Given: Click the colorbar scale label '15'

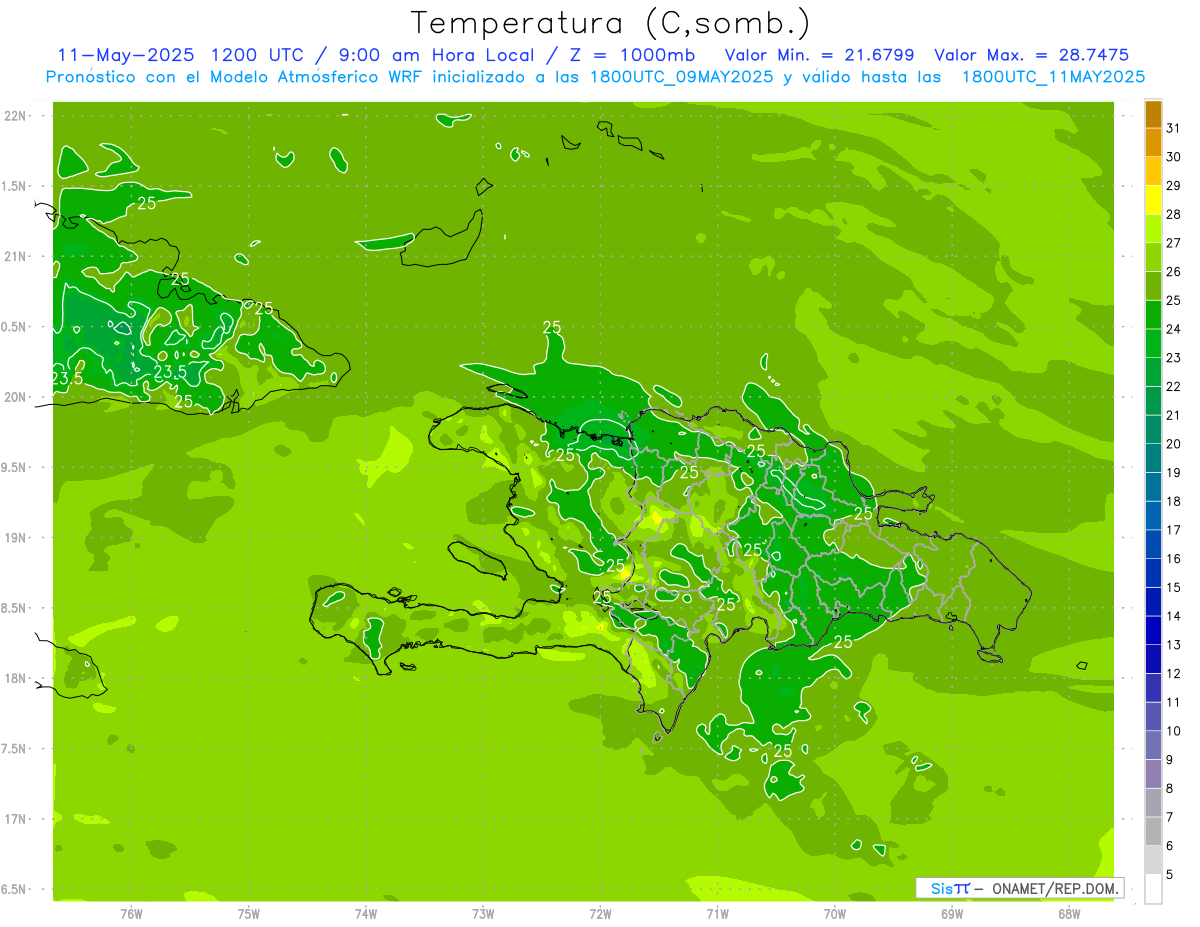Looking at the screenshot, I should coord(1174,587).
